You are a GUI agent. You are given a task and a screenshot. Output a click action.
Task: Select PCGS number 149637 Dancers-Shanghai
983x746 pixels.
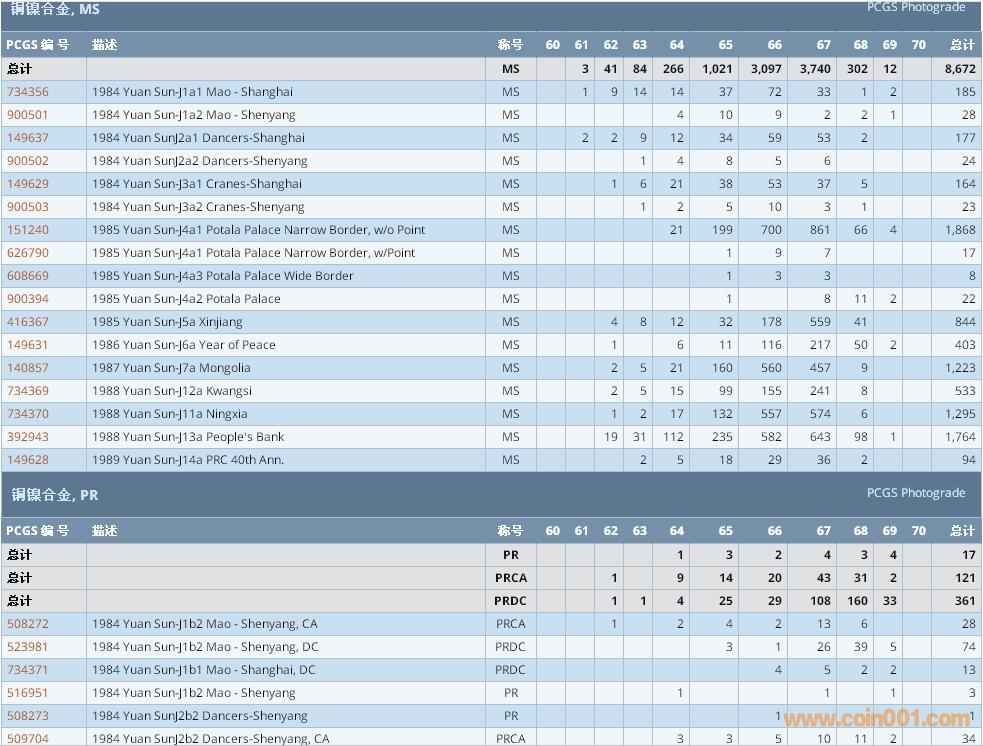pos(28,138)
